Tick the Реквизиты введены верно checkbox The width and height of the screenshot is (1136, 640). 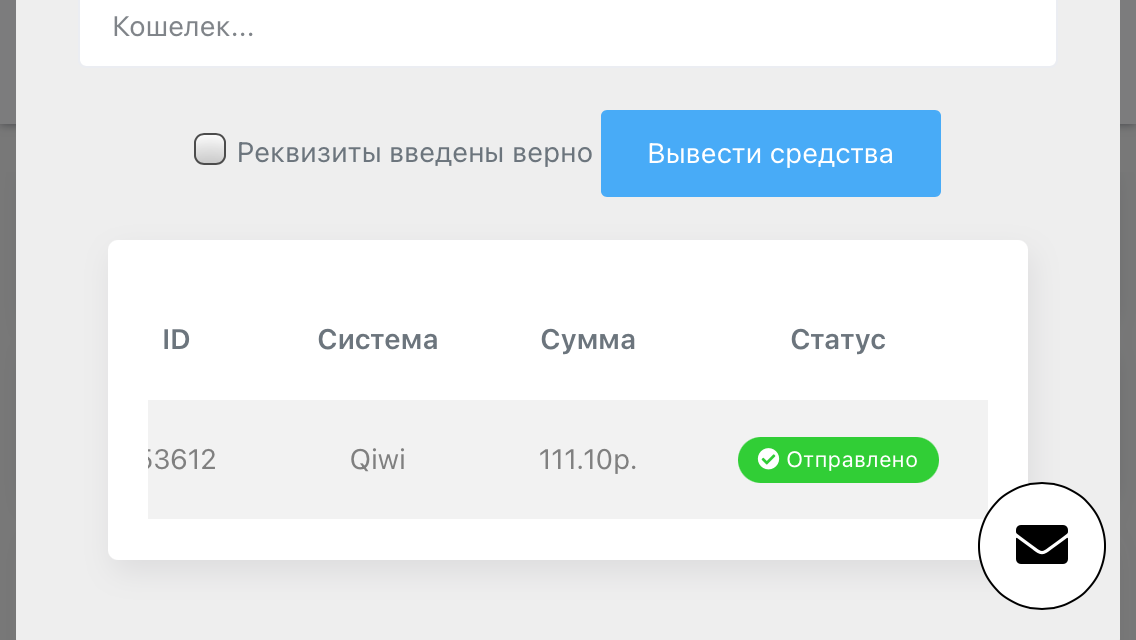(210, 149)
